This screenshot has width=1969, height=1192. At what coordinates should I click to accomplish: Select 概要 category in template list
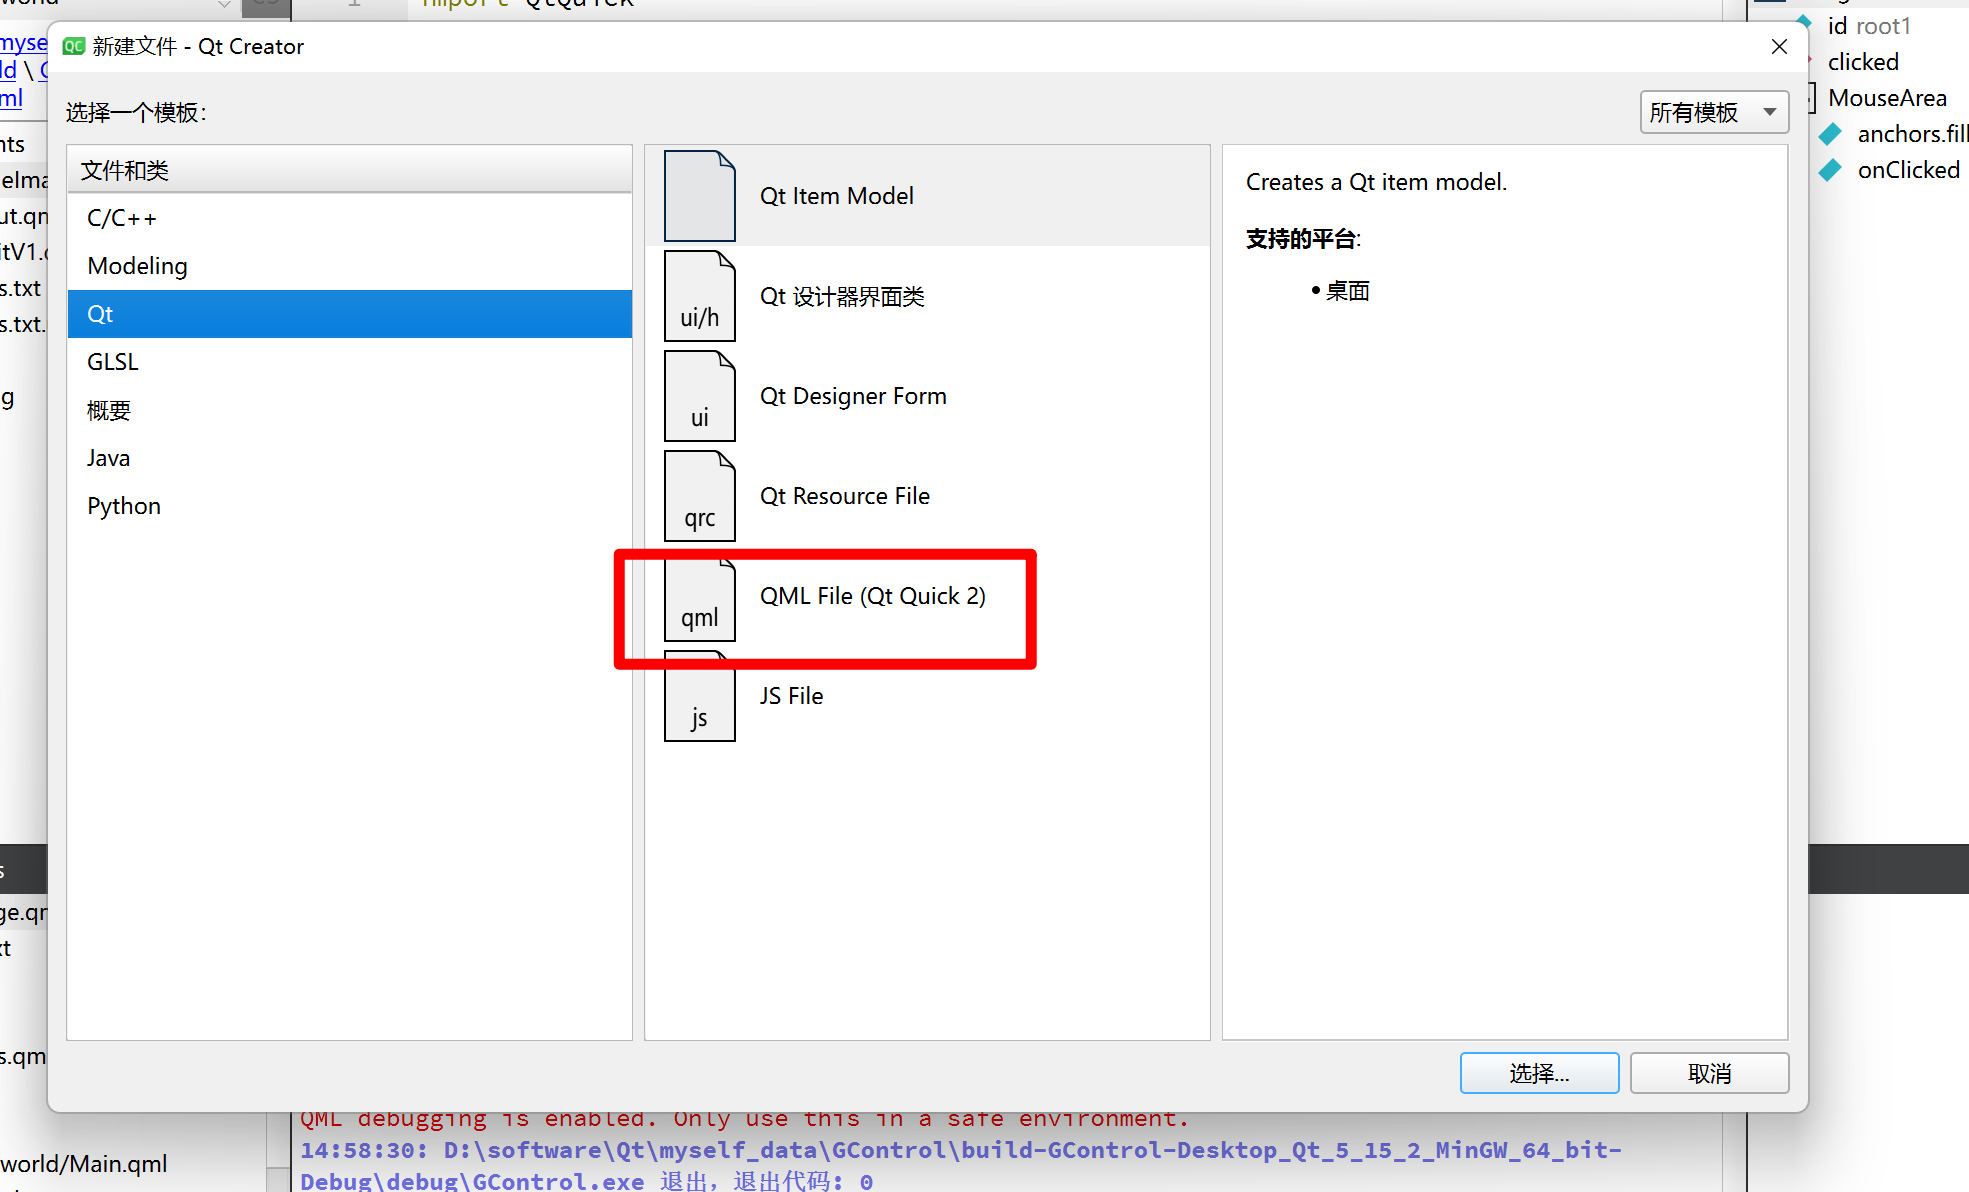click(110, 408)
